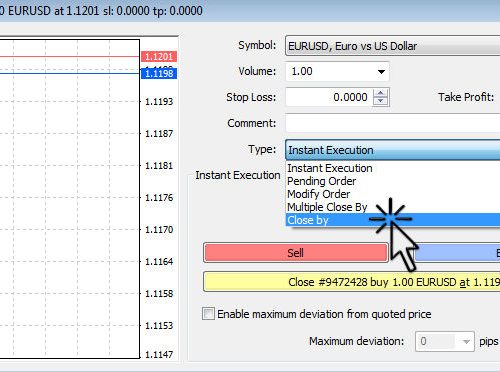500x372 pixels.
Task: Select Instant Execution from the Type list
Action: pos(393,168)
